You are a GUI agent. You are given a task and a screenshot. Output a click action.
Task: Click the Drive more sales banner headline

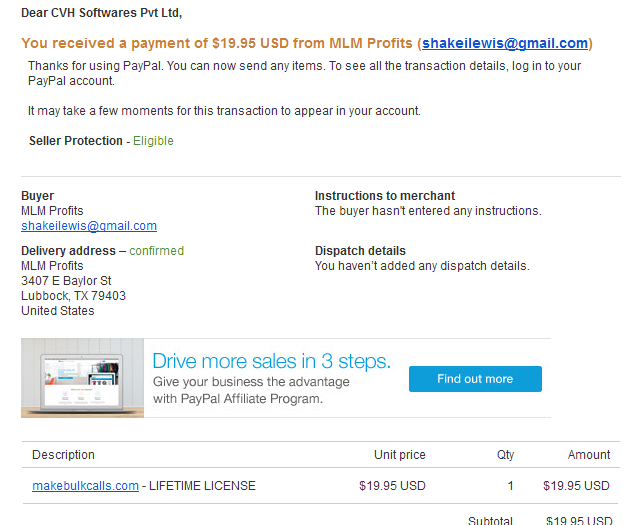pyautogui.click(x=271, y=361)
